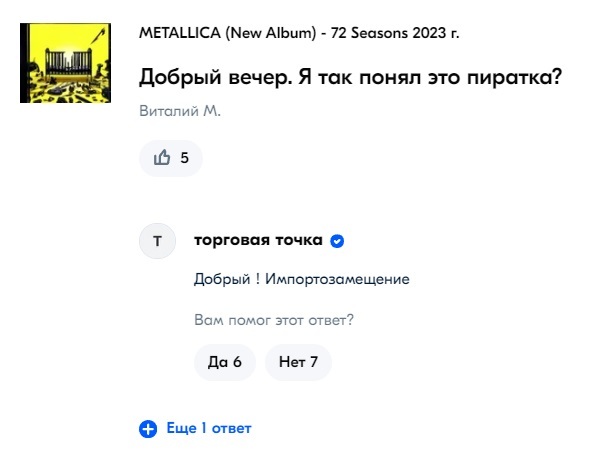This screenshot has width=615, height=475.
Task: Click the like count number 5
Action: [184, 158]
